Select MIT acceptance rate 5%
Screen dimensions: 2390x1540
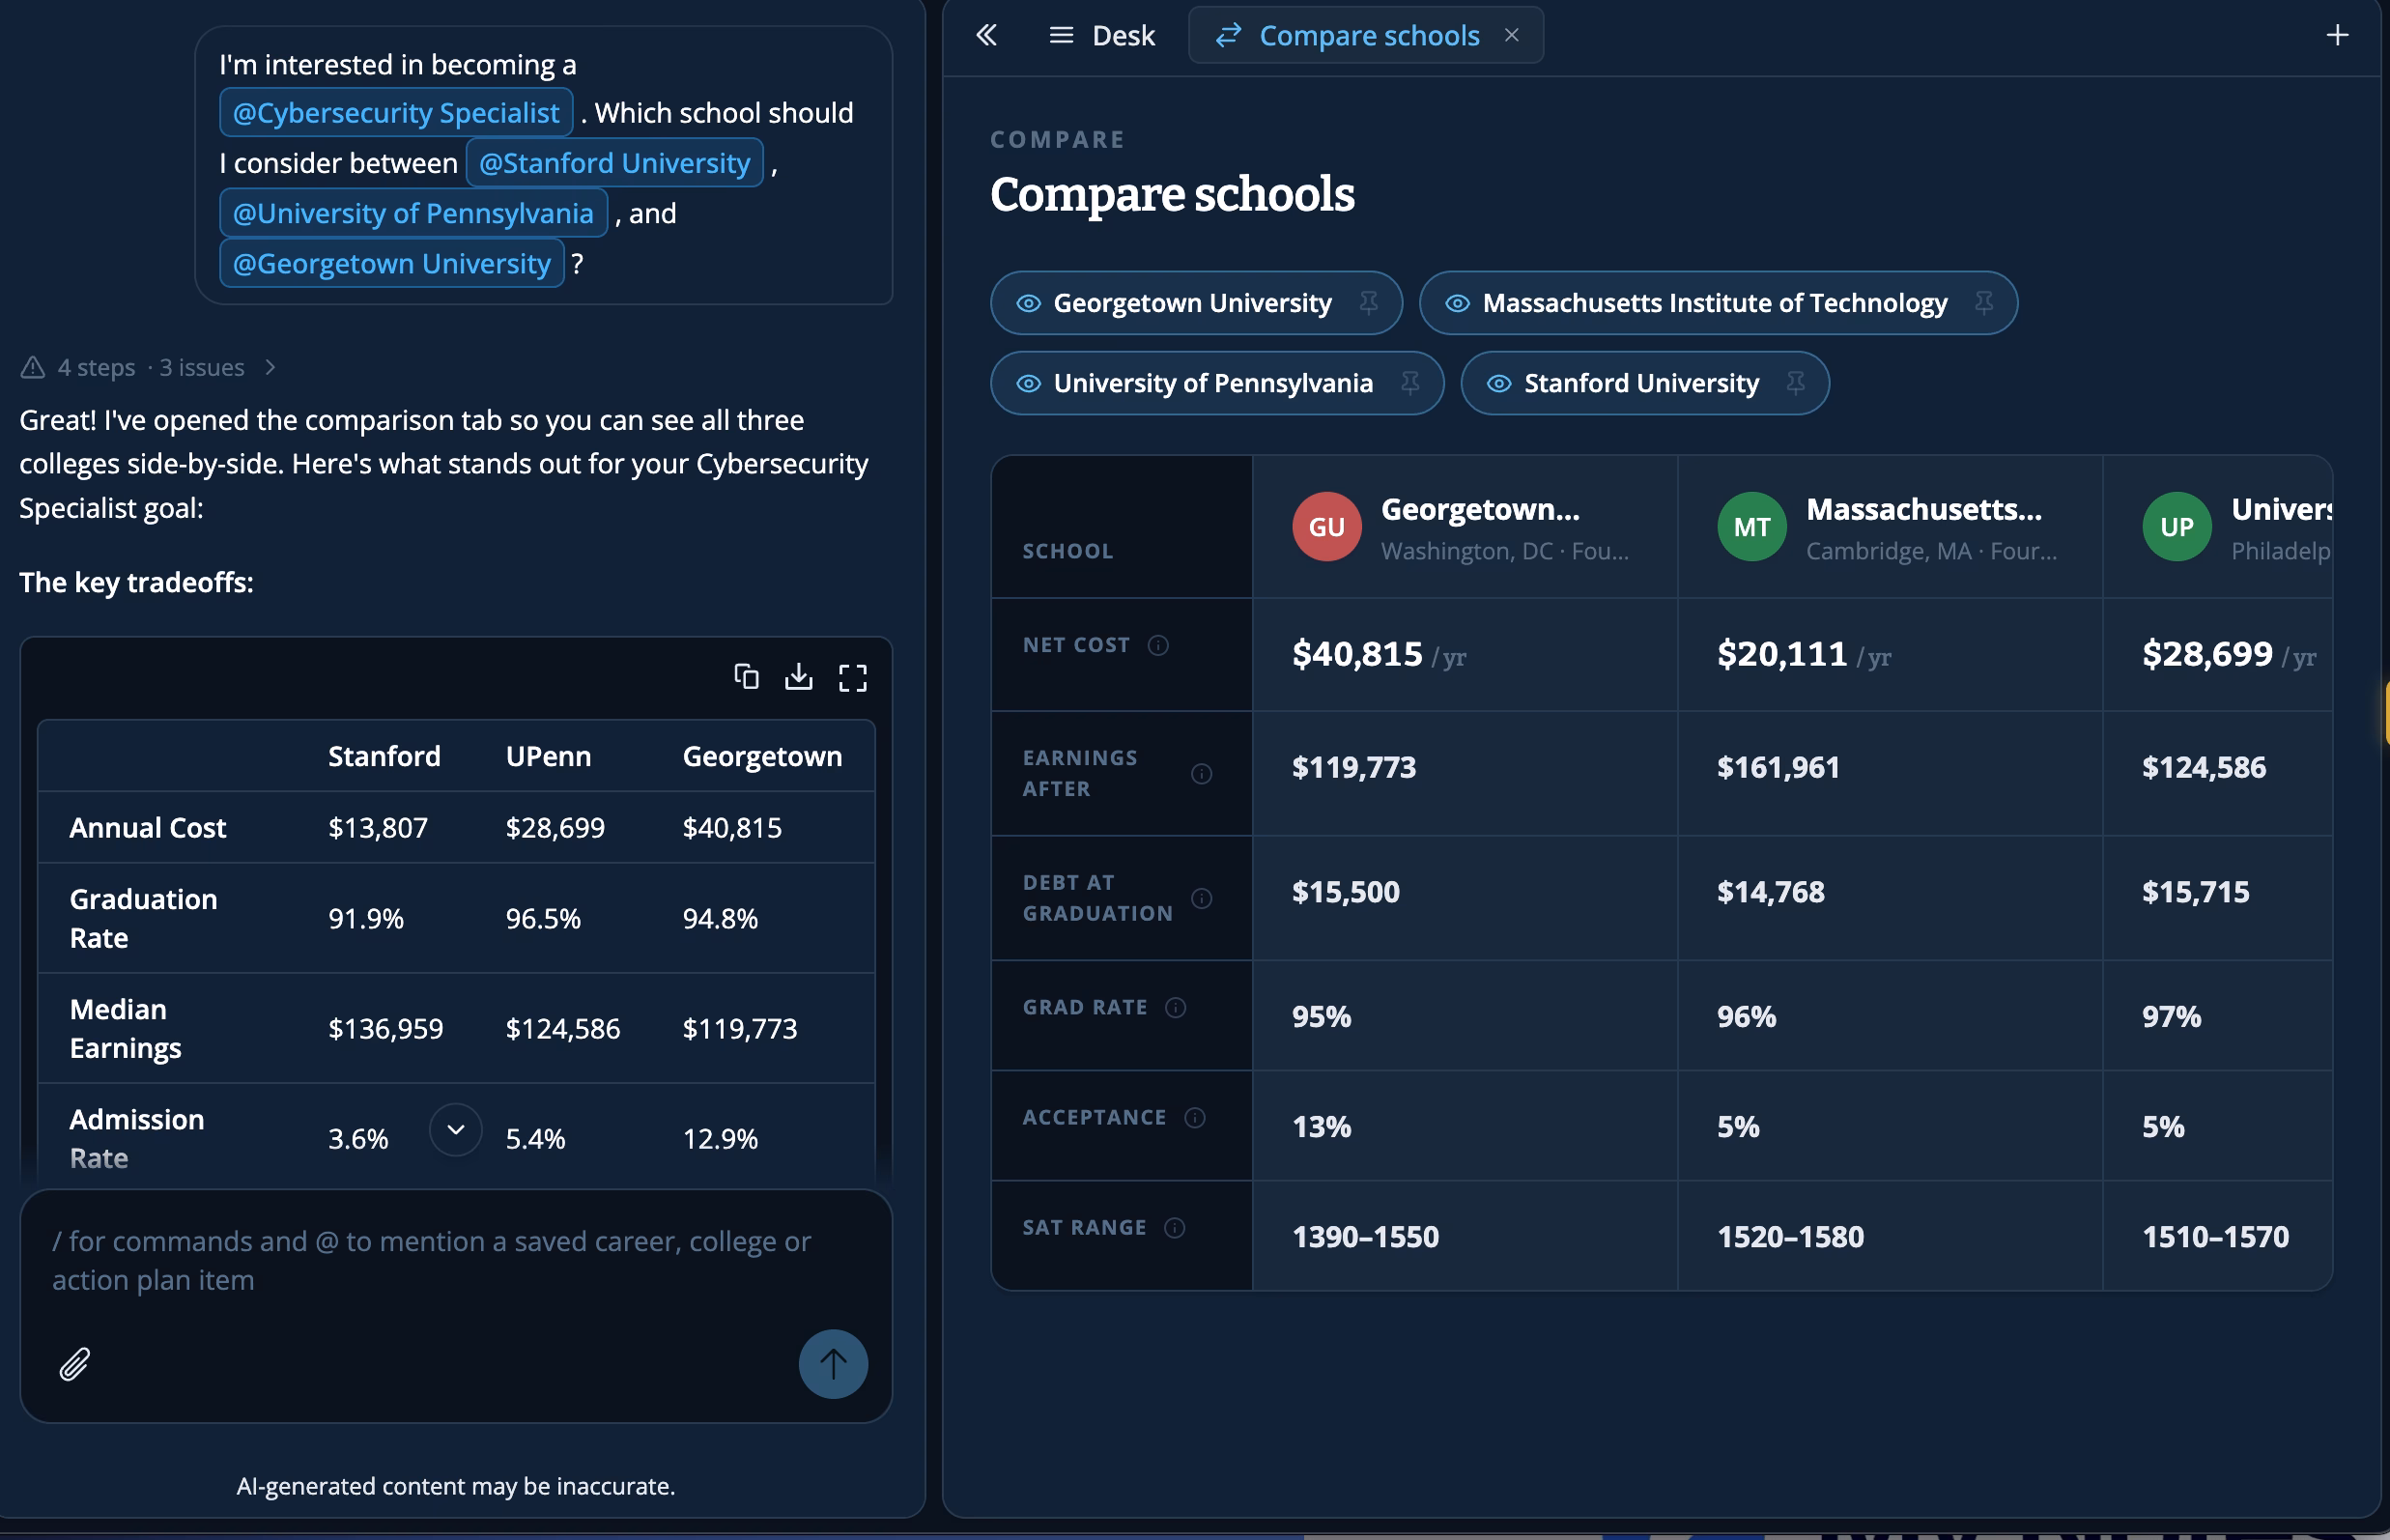click(x=1737, y=1128)
